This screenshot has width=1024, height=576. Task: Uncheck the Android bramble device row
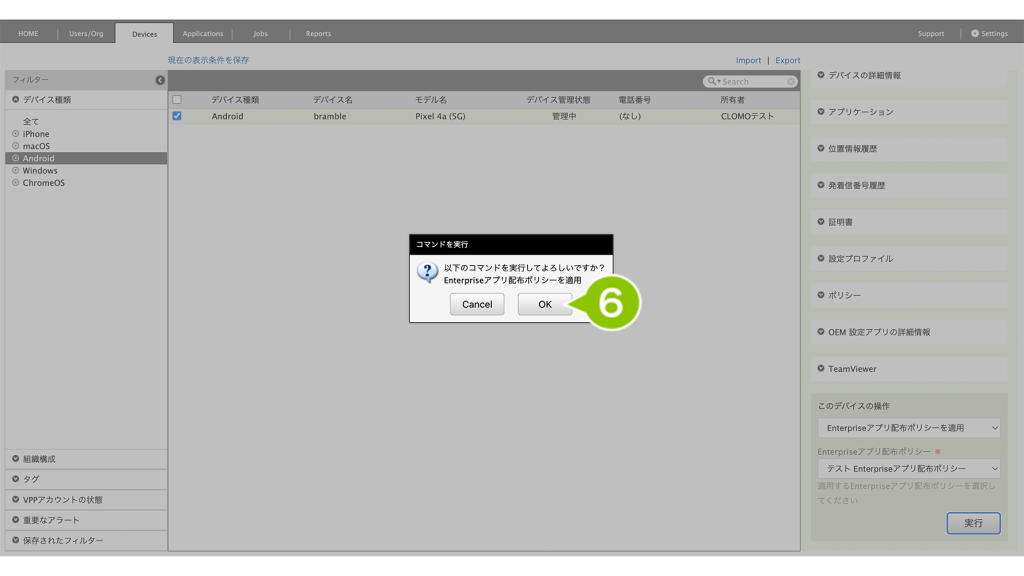coord(177,116)
